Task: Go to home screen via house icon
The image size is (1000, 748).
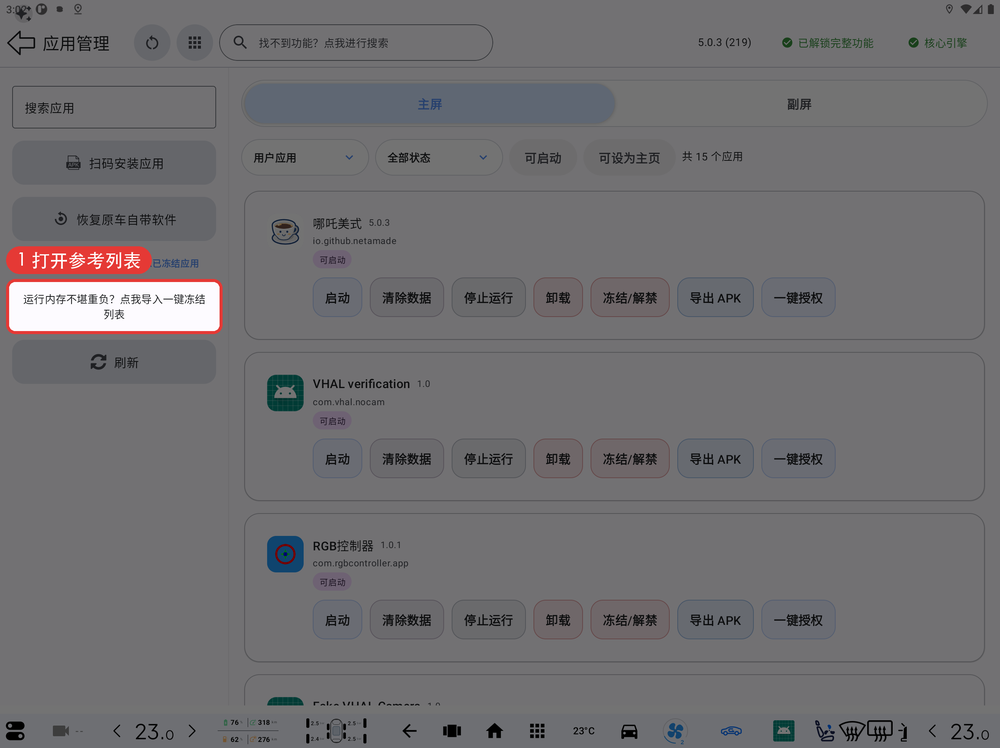Action: coord(494,731)
